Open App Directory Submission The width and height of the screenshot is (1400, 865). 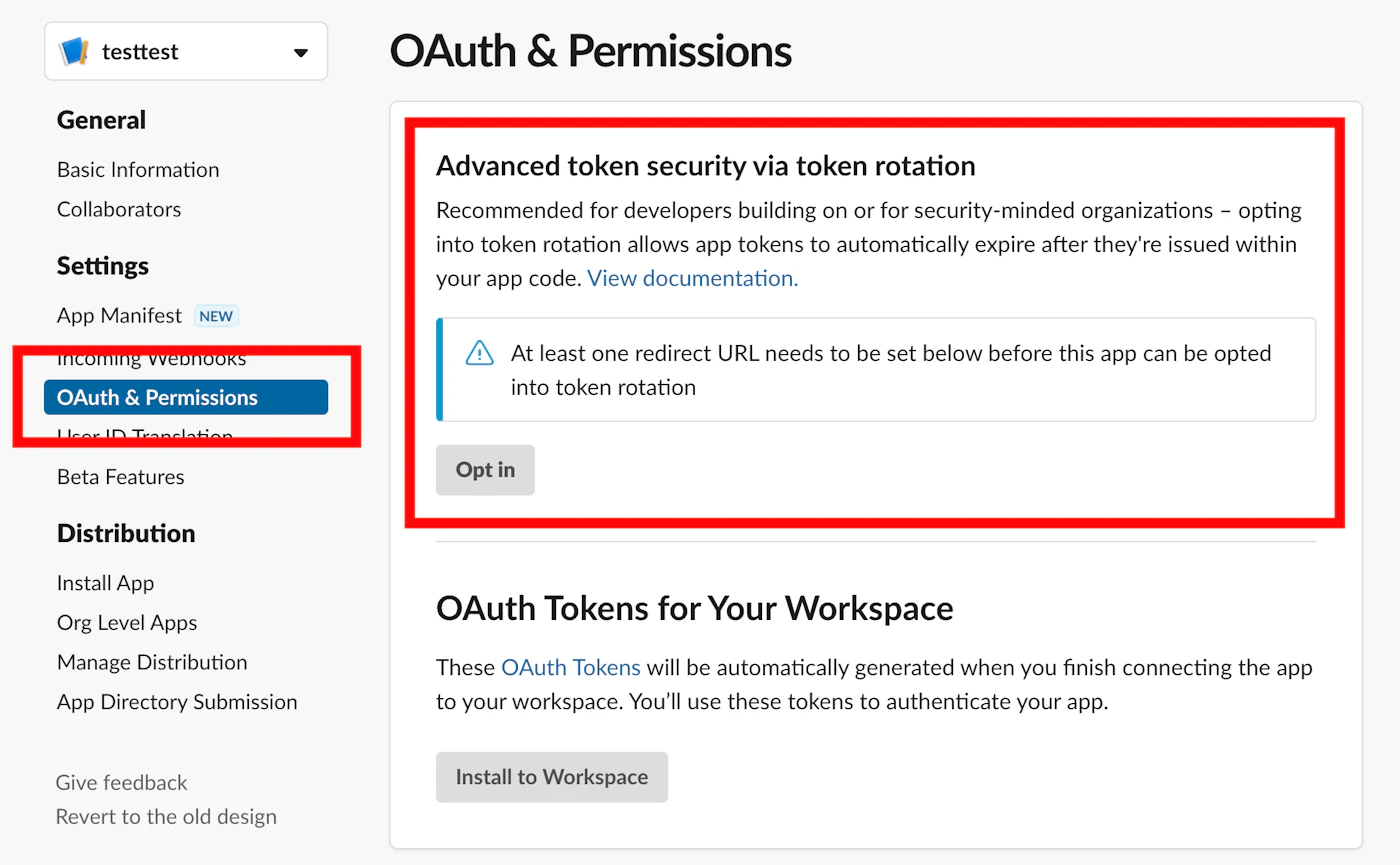tap(177, 702)
